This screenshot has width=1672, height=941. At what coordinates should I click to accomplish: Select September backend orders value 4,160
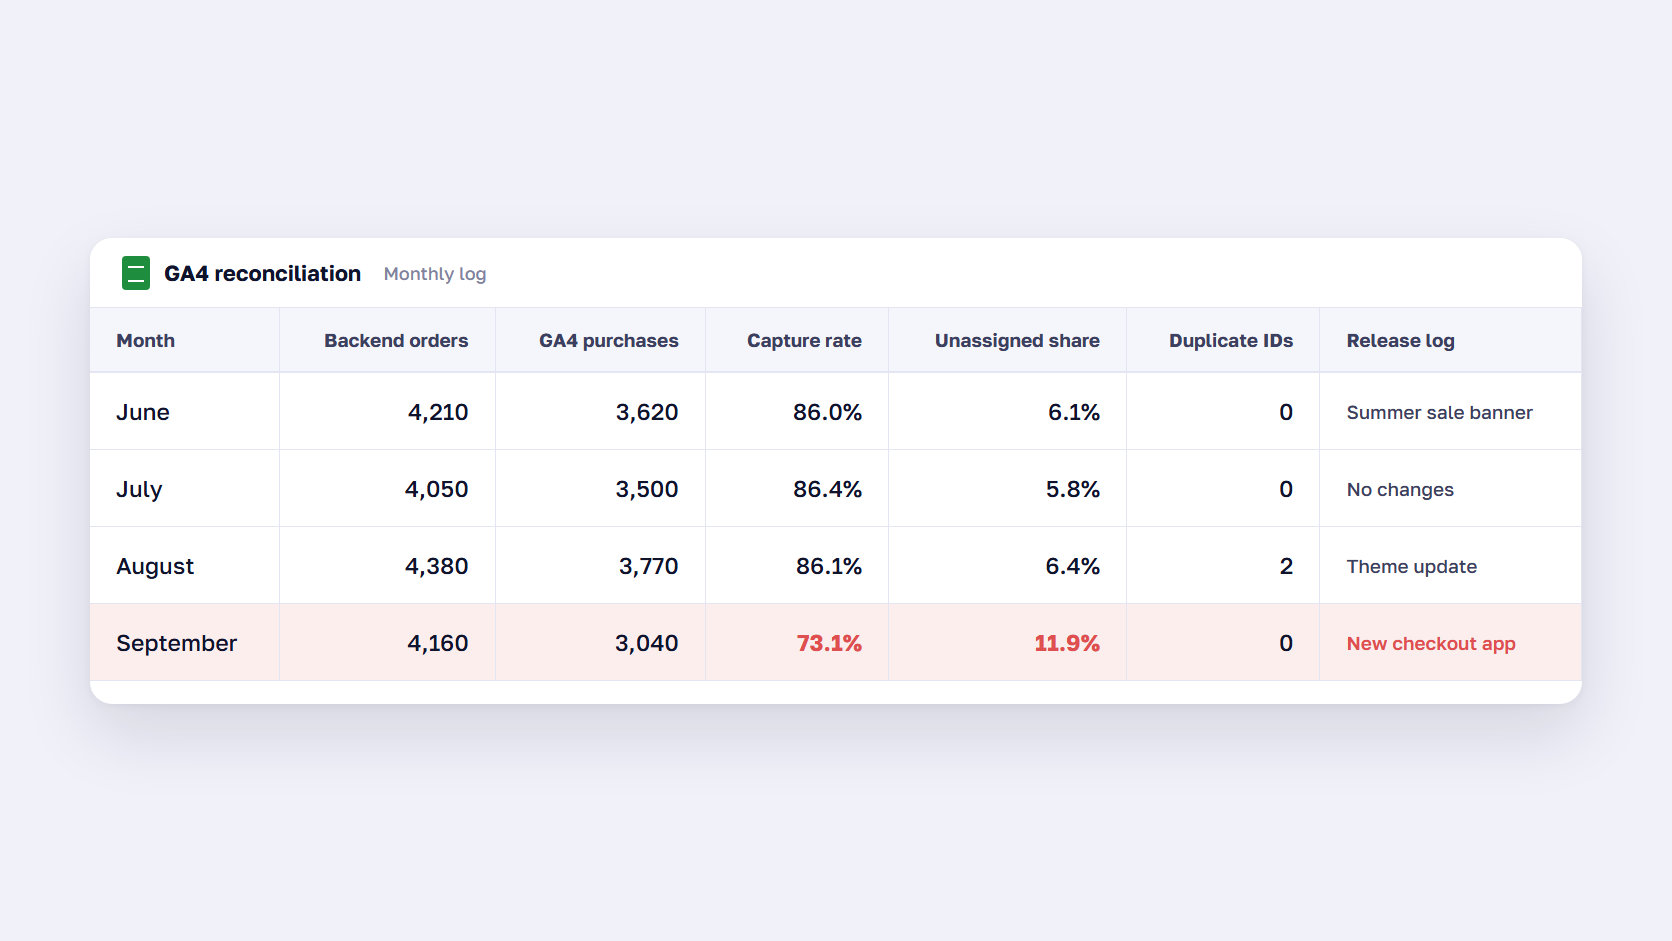[438, 643]
